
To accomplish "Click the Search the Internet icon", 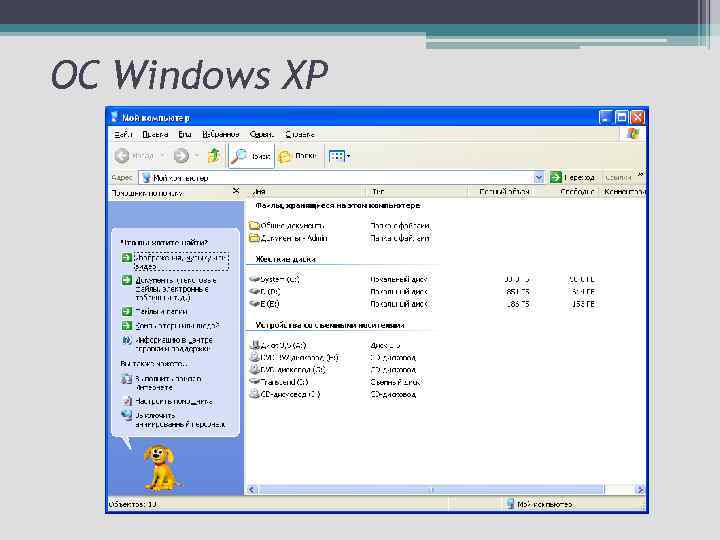I will pyautogui.click(x=127, y=379).
